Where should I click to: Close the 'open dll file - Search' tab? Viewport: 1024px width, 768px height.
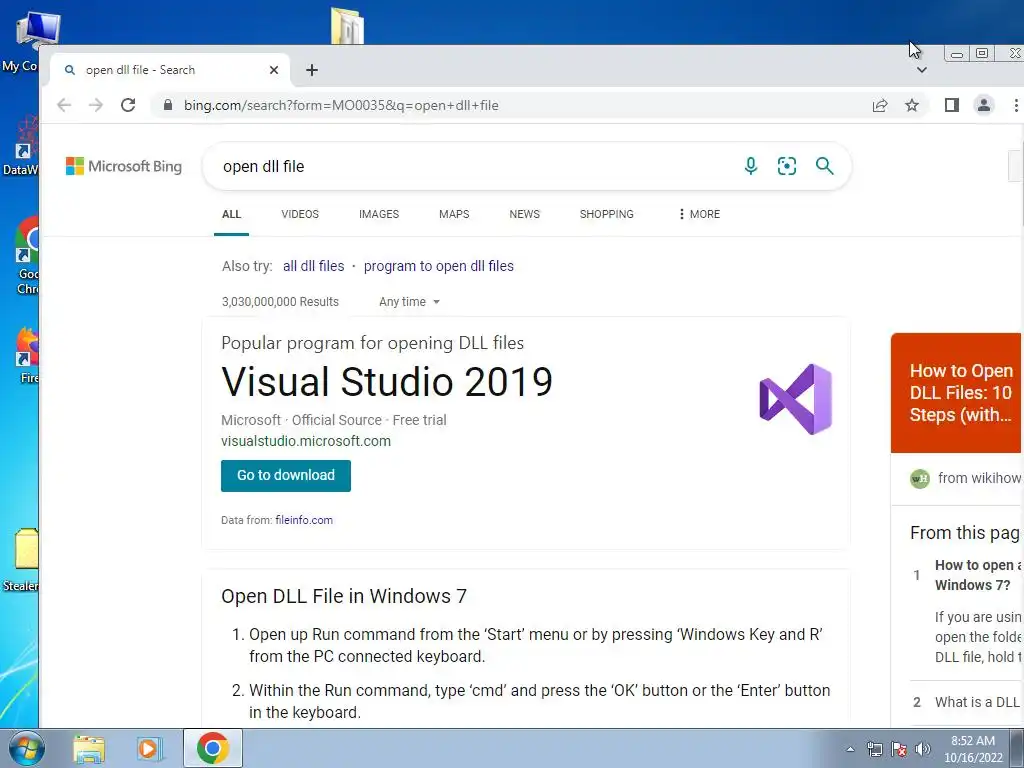[274, 70]
